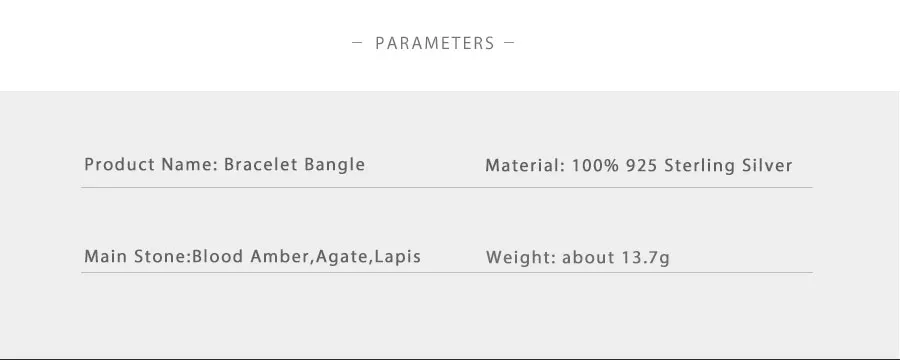This screenshot has height=360, width=900.
Task: Click the dash left of PARAMETERS
Action: coord(357,42)
